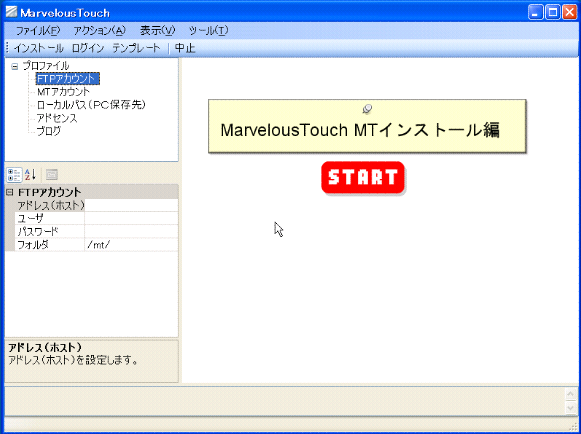
Task: Click the アドレス(ホスト) value field
Action: pyautogui.click(x=131, y=205)
